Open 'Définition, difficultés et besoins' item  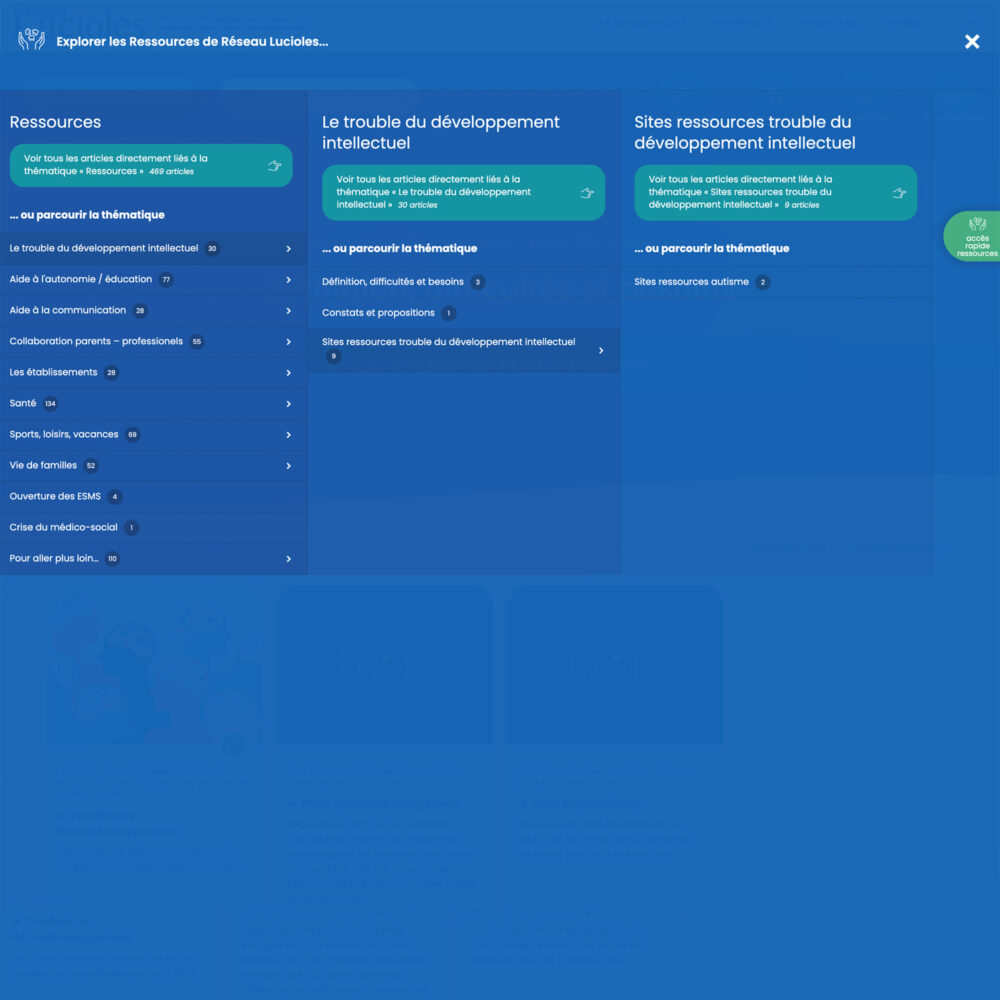click(464, 282)
